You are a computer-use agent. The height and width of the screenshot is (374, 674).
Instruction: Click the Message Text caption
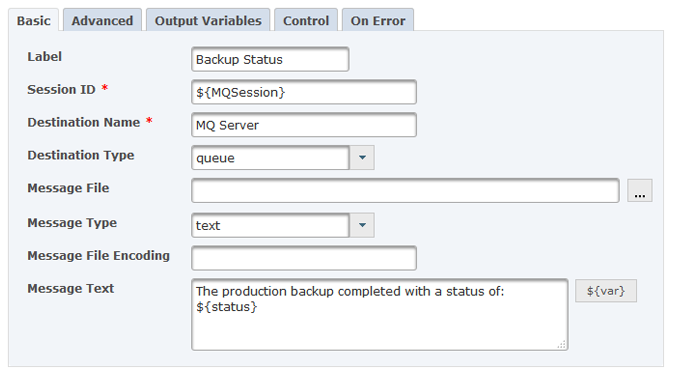[70, 288]
